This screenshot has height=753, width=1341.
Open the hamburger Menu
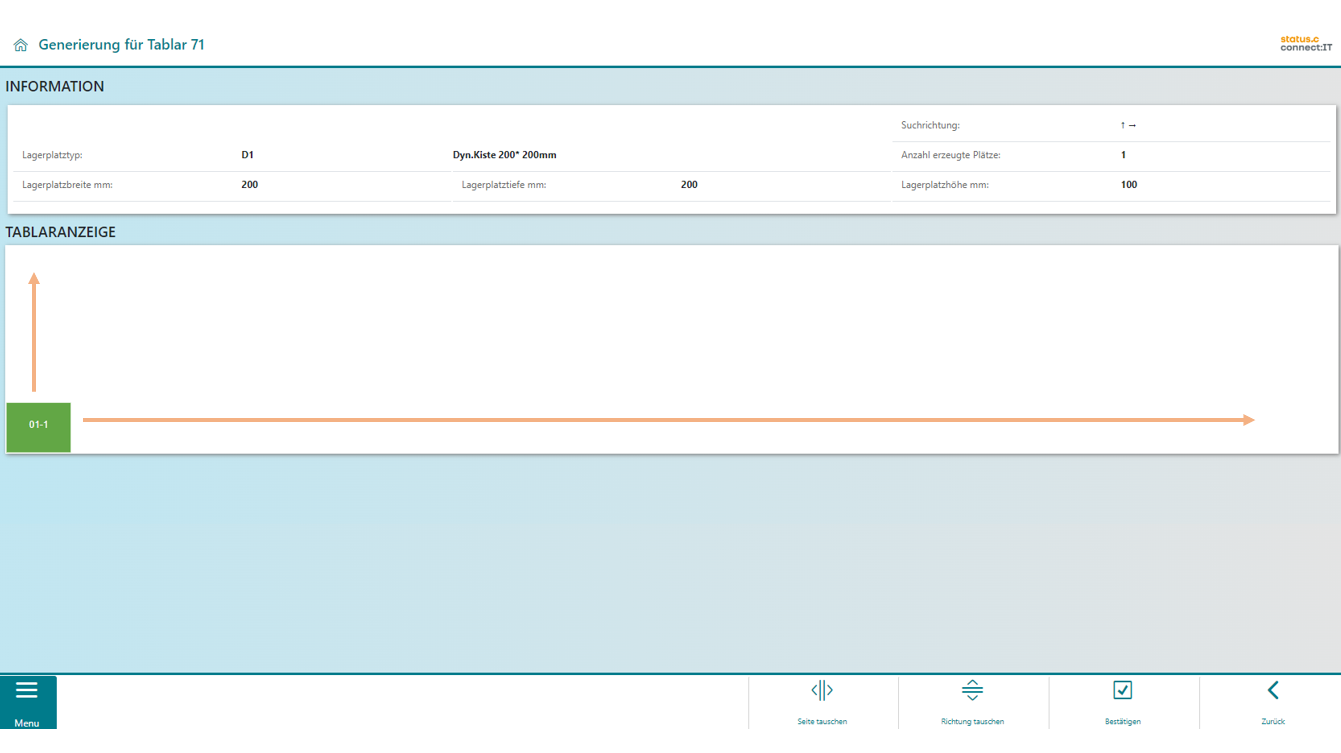27,701
